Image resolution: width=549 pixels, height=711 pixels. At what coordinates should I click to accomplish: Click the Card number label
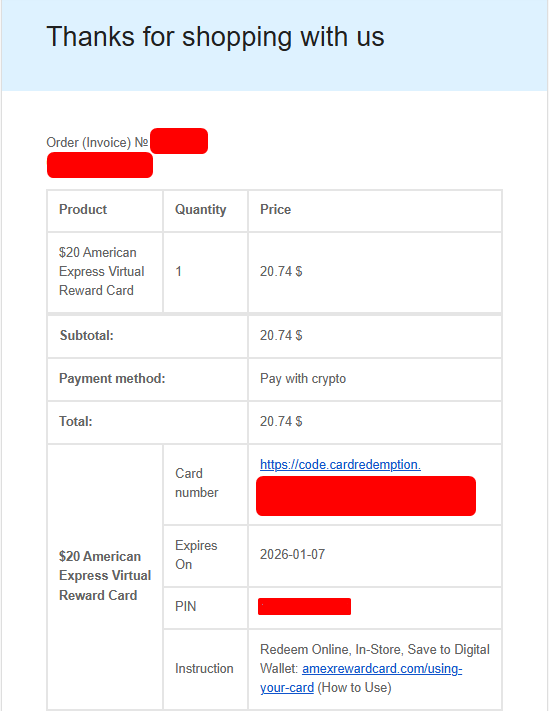(197, 483)
